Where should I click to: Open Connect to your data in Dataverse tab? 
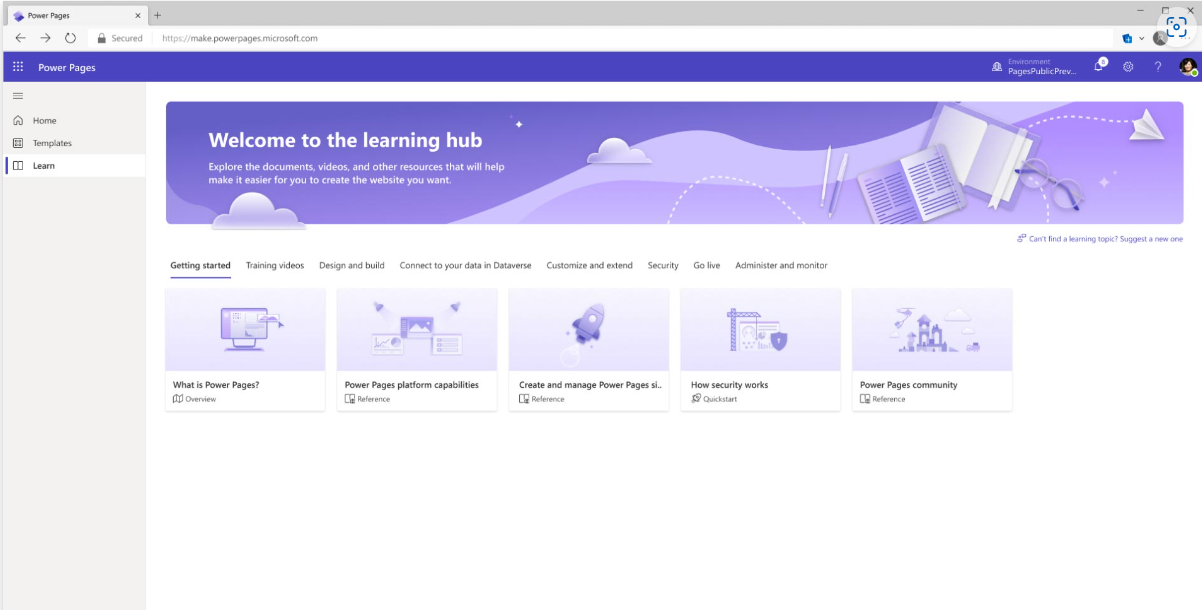pos(465,266)
